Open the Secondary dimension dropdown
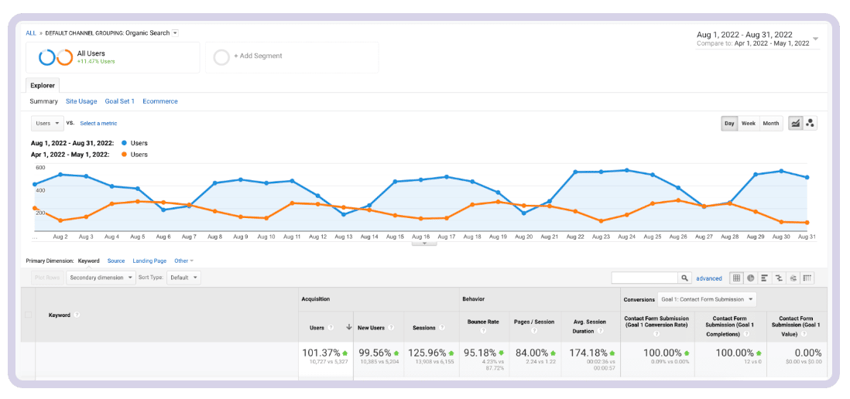 [x=101, y=278]
